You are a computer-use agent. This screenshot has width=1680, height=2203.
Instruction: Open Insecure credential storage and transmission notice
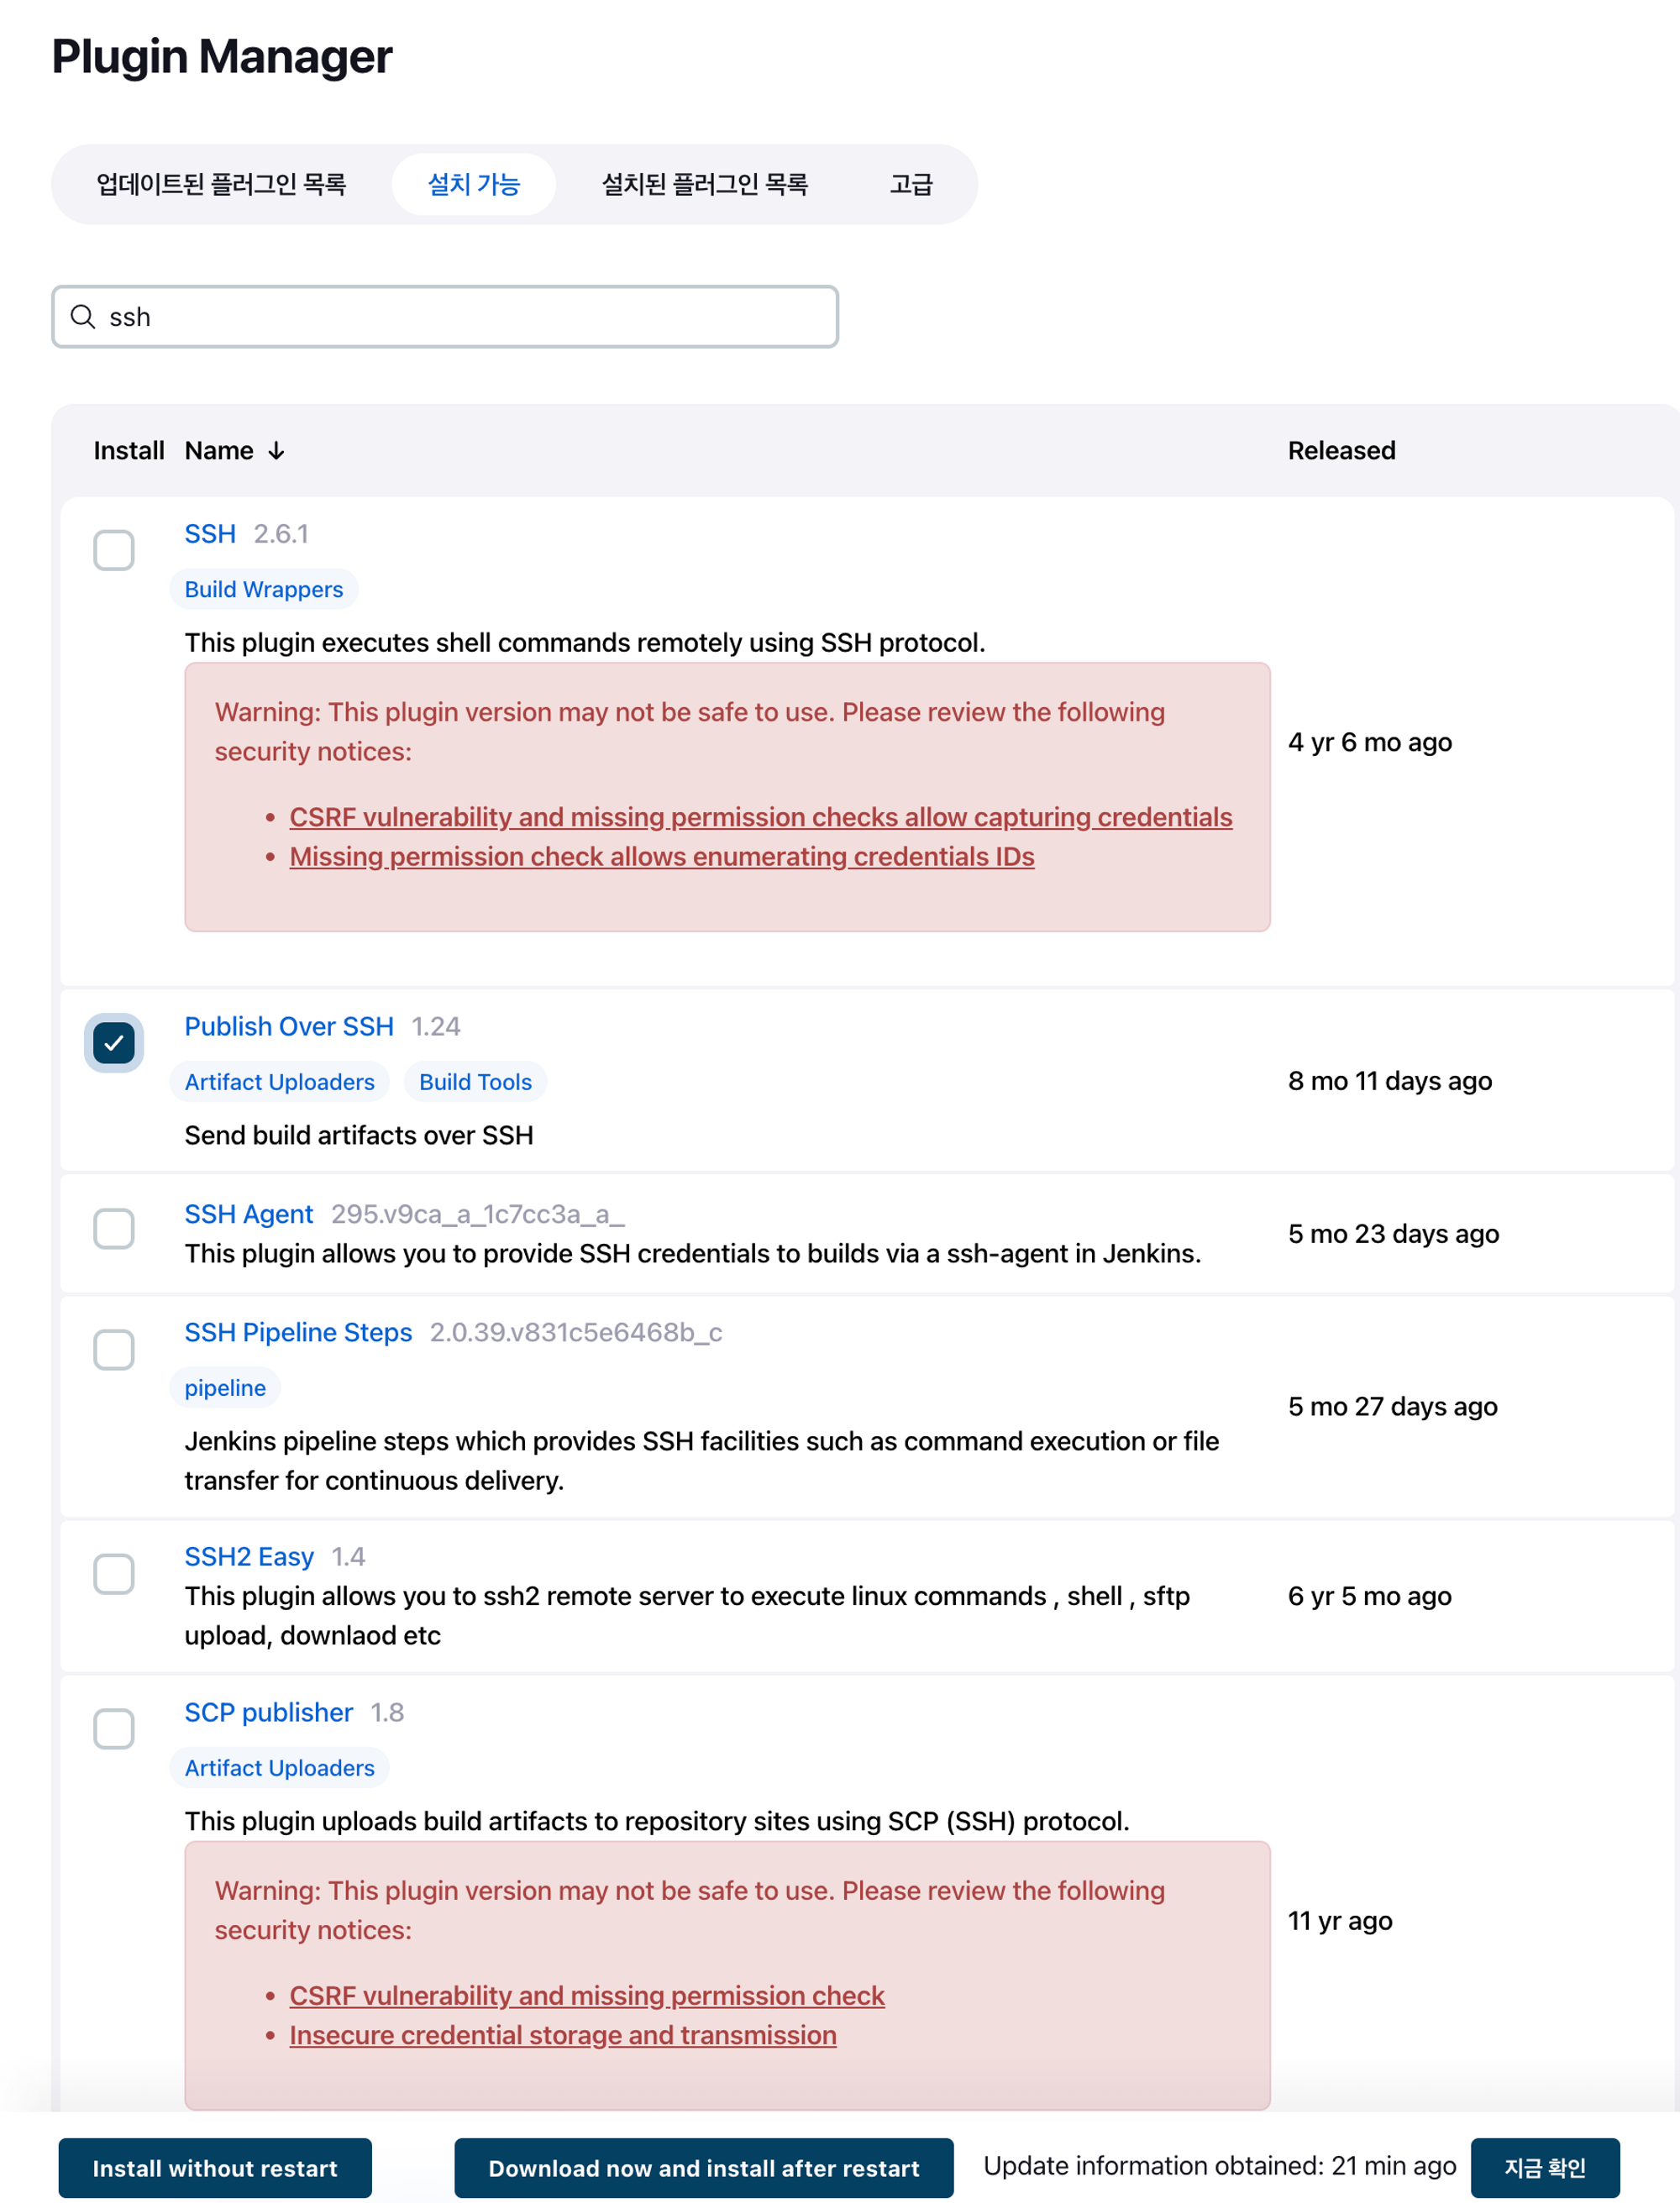pos(563,2035)
